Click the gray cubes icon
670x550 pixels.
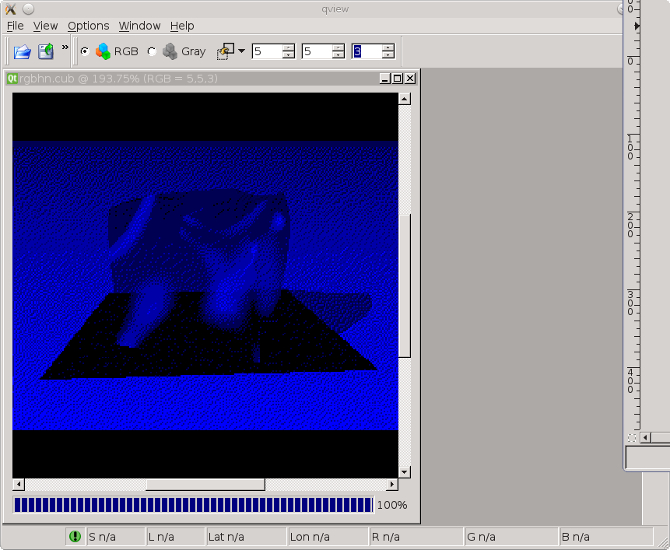[170, 51]
